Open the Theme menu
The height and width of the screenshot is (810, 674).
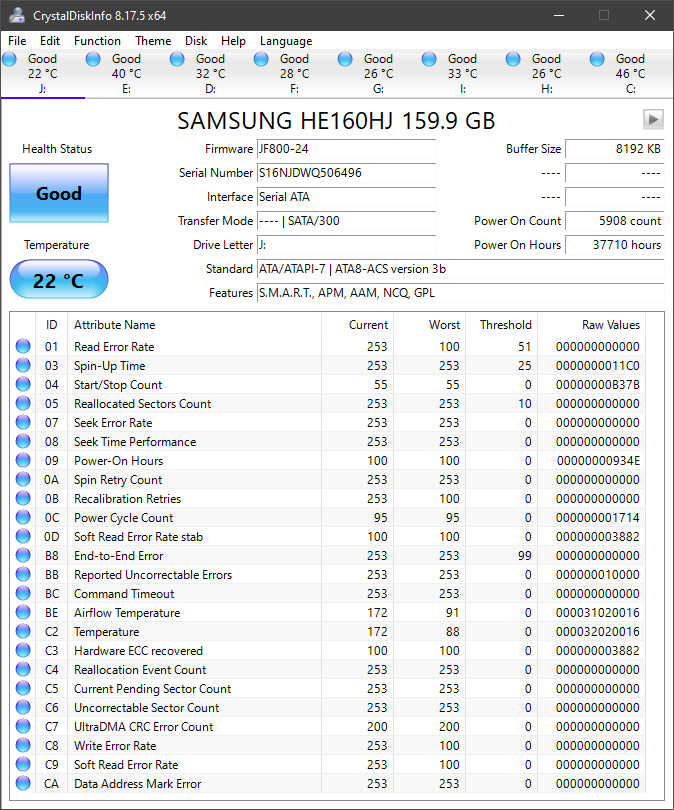tap(153, 41)
